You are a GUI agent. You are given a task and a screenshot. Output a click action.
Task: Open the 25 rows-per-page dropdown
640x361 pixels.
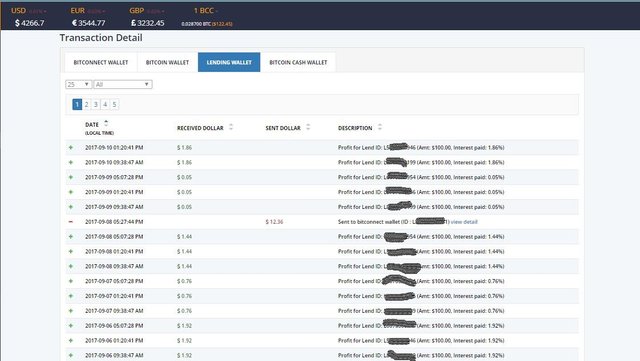pos(78,84)
